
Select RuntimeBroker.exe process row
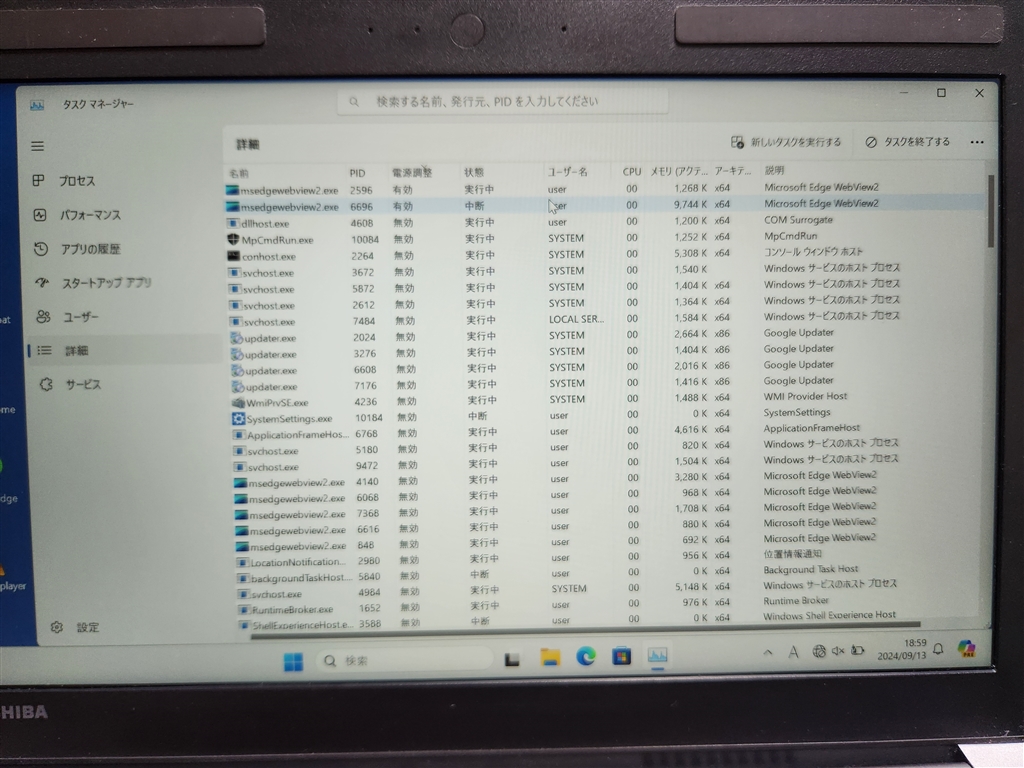point(604,607)
